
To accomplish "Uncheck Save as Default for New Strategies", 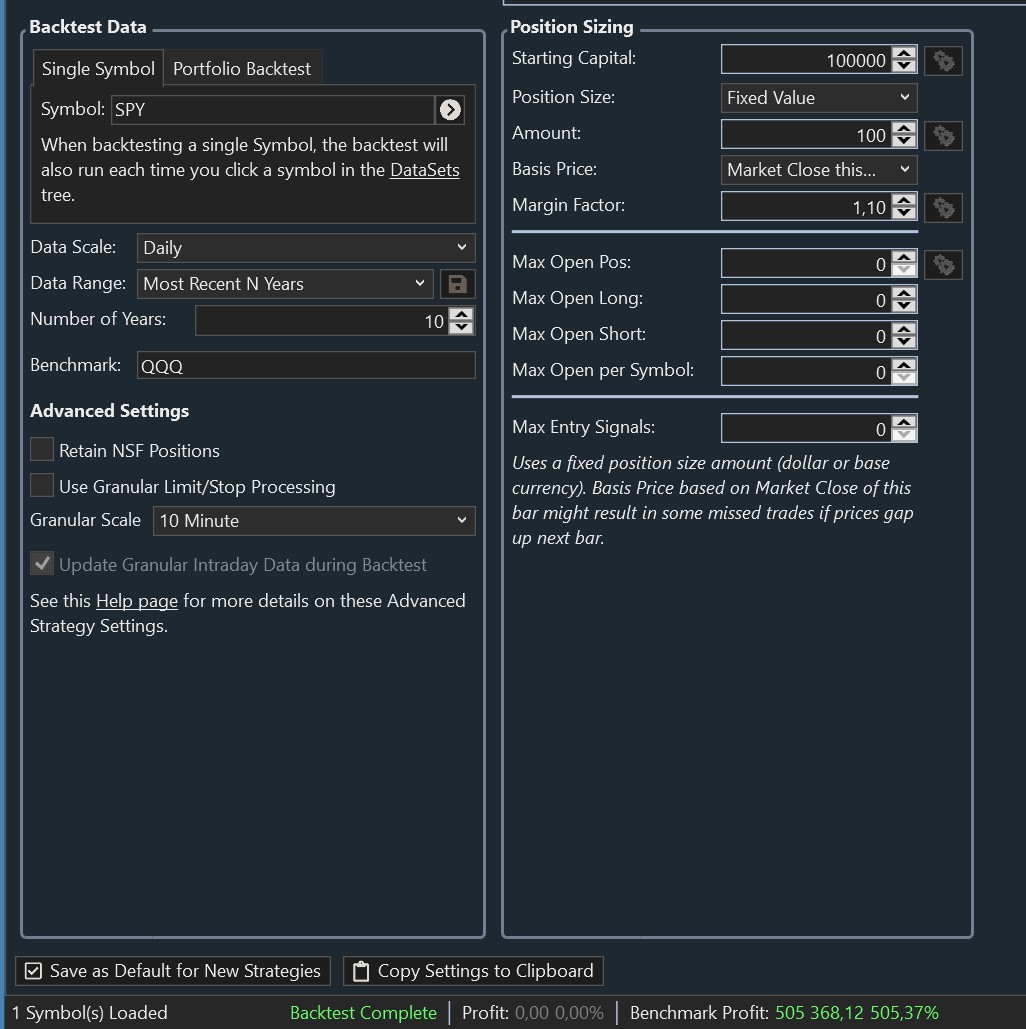I will click(x=33, y=971).
